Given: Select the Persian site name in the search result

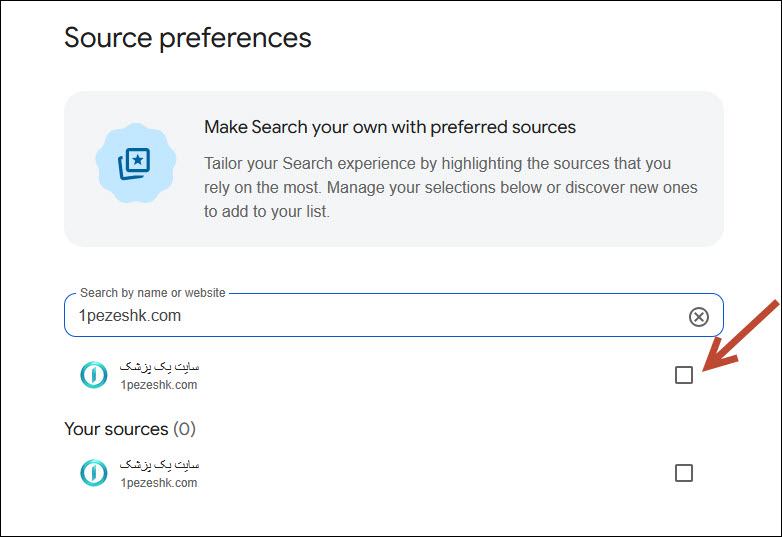Looking at the screenshot, I should [x=160, y=367].
